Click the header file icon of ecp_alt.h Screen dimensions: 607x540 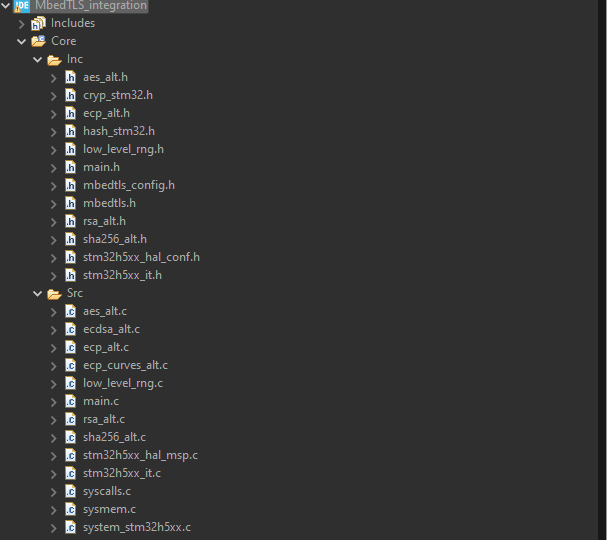(x=70, y=113)
